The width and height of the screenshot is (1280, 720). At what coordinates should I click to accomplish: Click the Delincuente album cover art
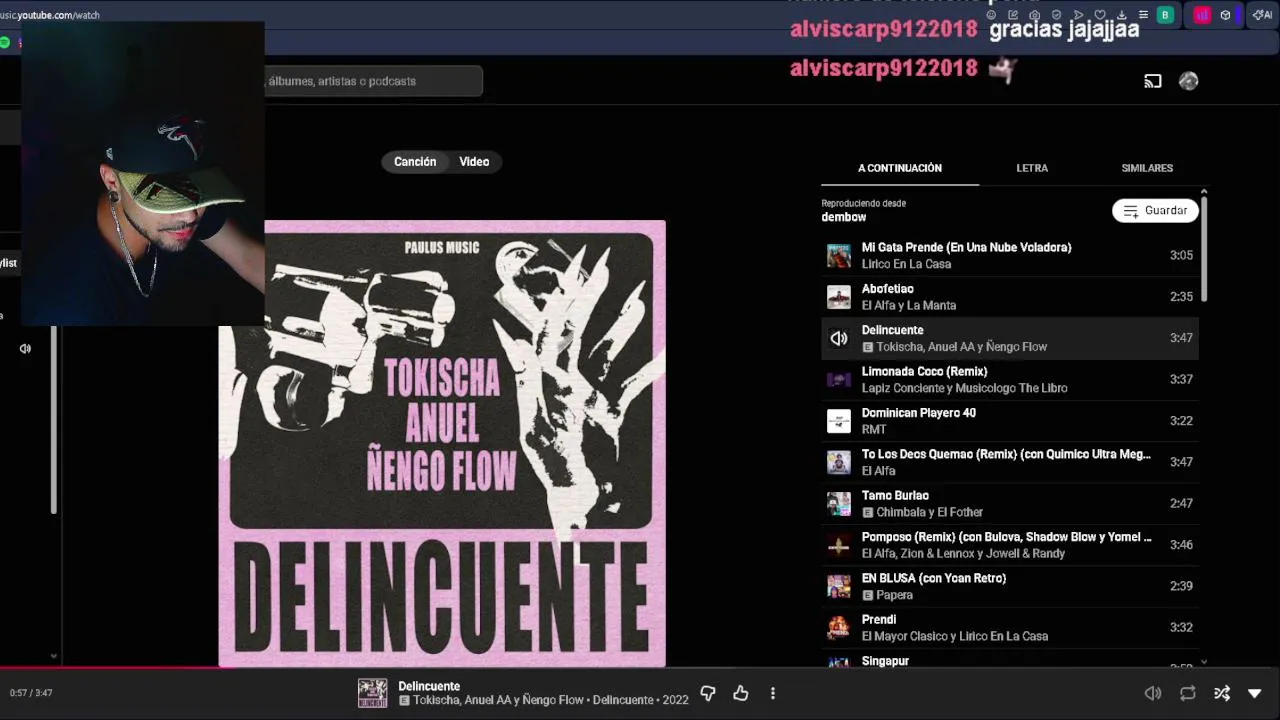pyautogui.click(x=442, y=443)
